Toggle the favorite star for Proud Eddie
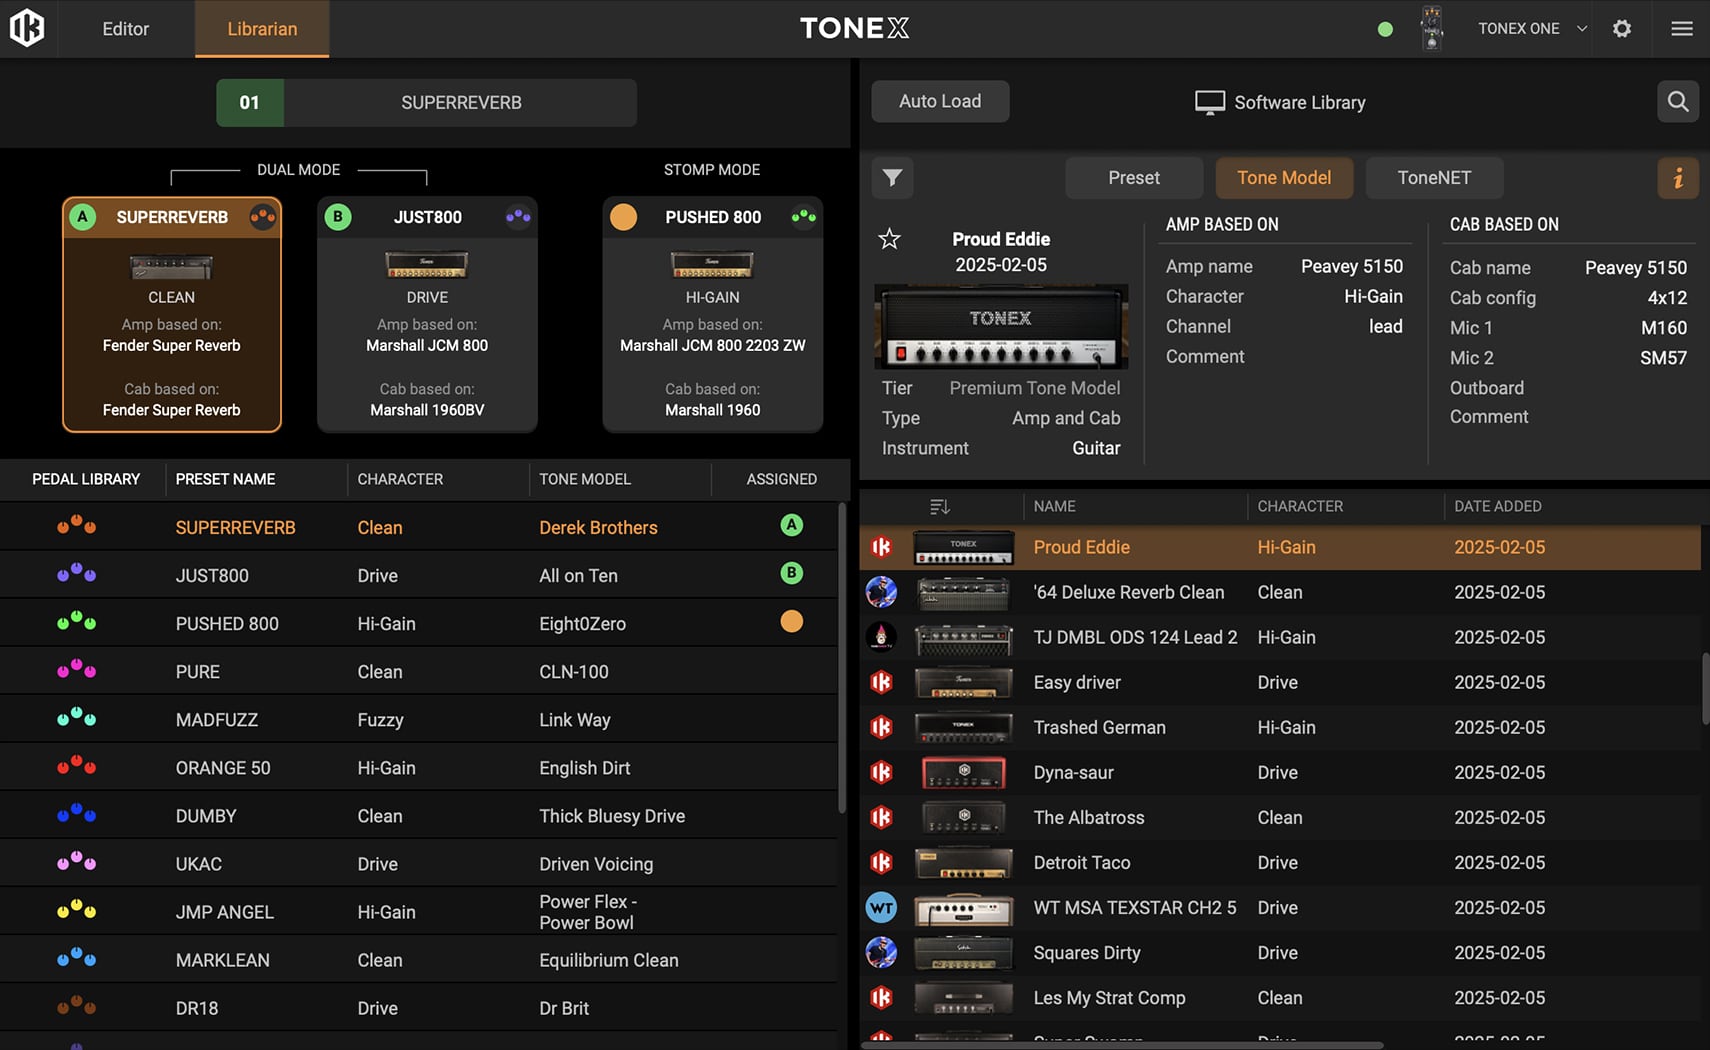The height and width of the screenshot is (1050, 1710). (889, 239)
